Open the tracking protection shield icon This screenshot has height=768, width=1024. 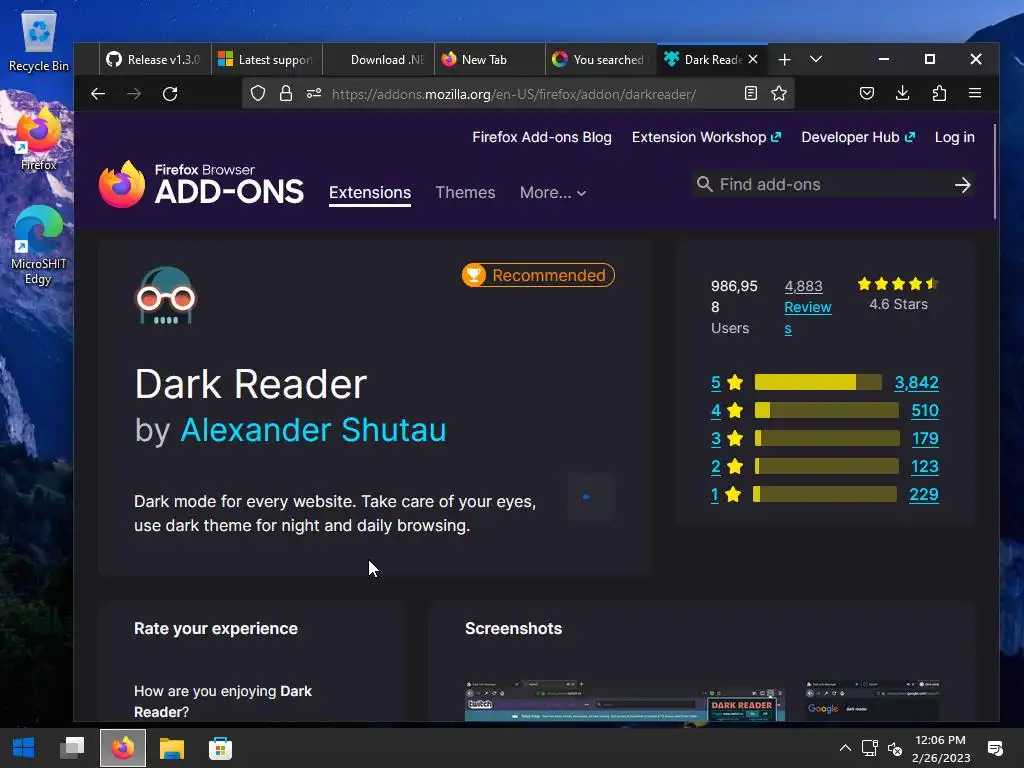point(258,93)
